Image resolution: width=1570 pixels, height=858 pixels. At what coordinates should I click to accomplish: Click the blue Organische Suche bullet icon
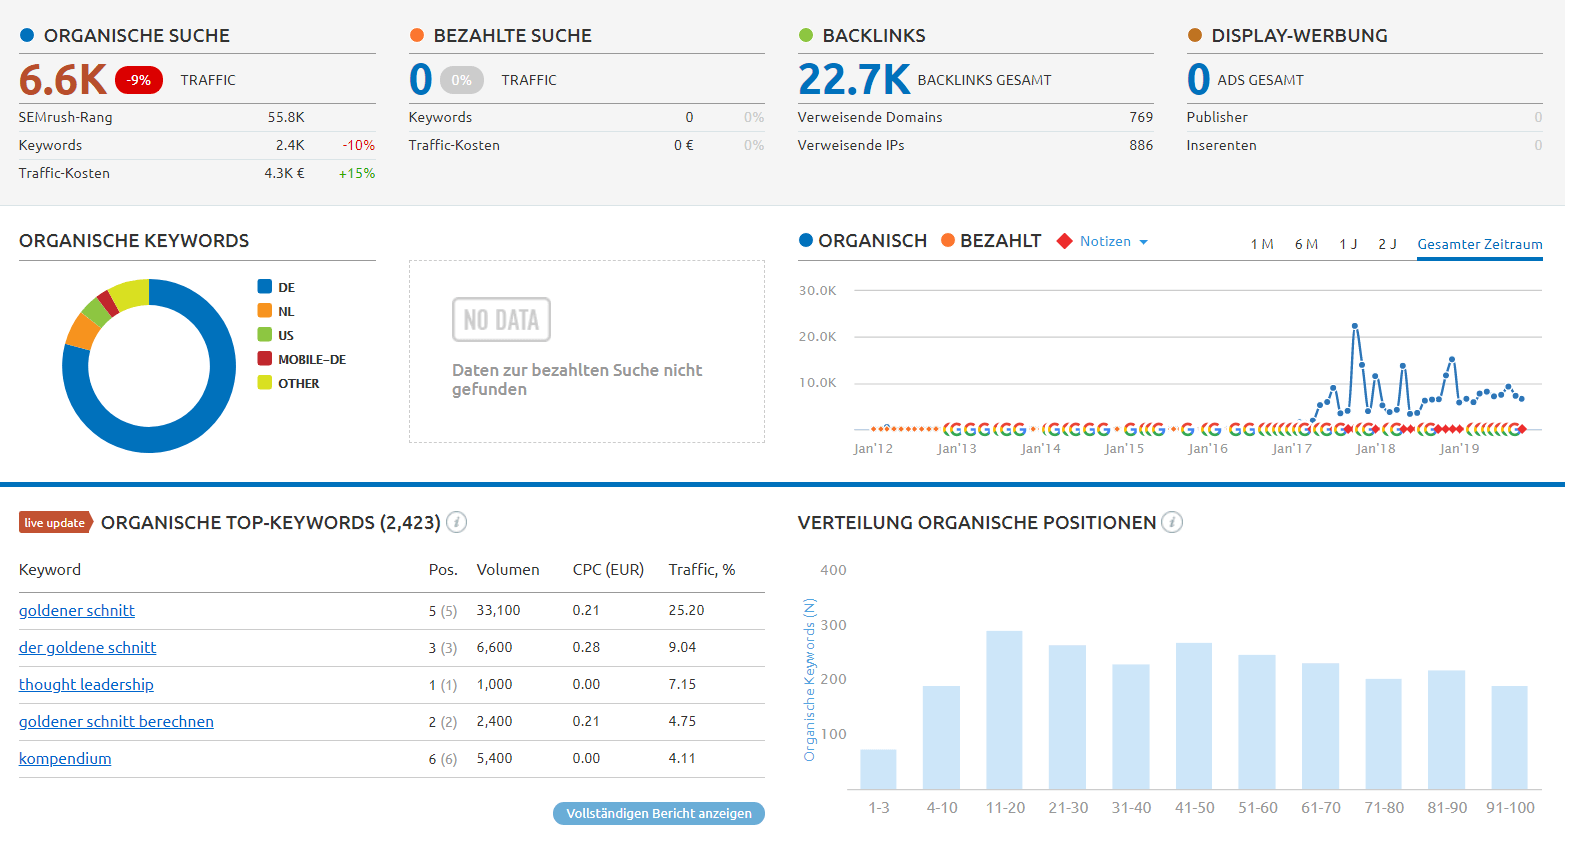27,35
